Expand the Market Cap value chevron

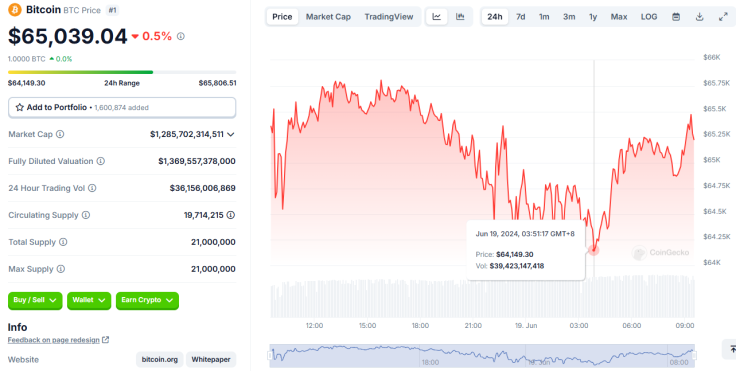click(x=231, y=134)
